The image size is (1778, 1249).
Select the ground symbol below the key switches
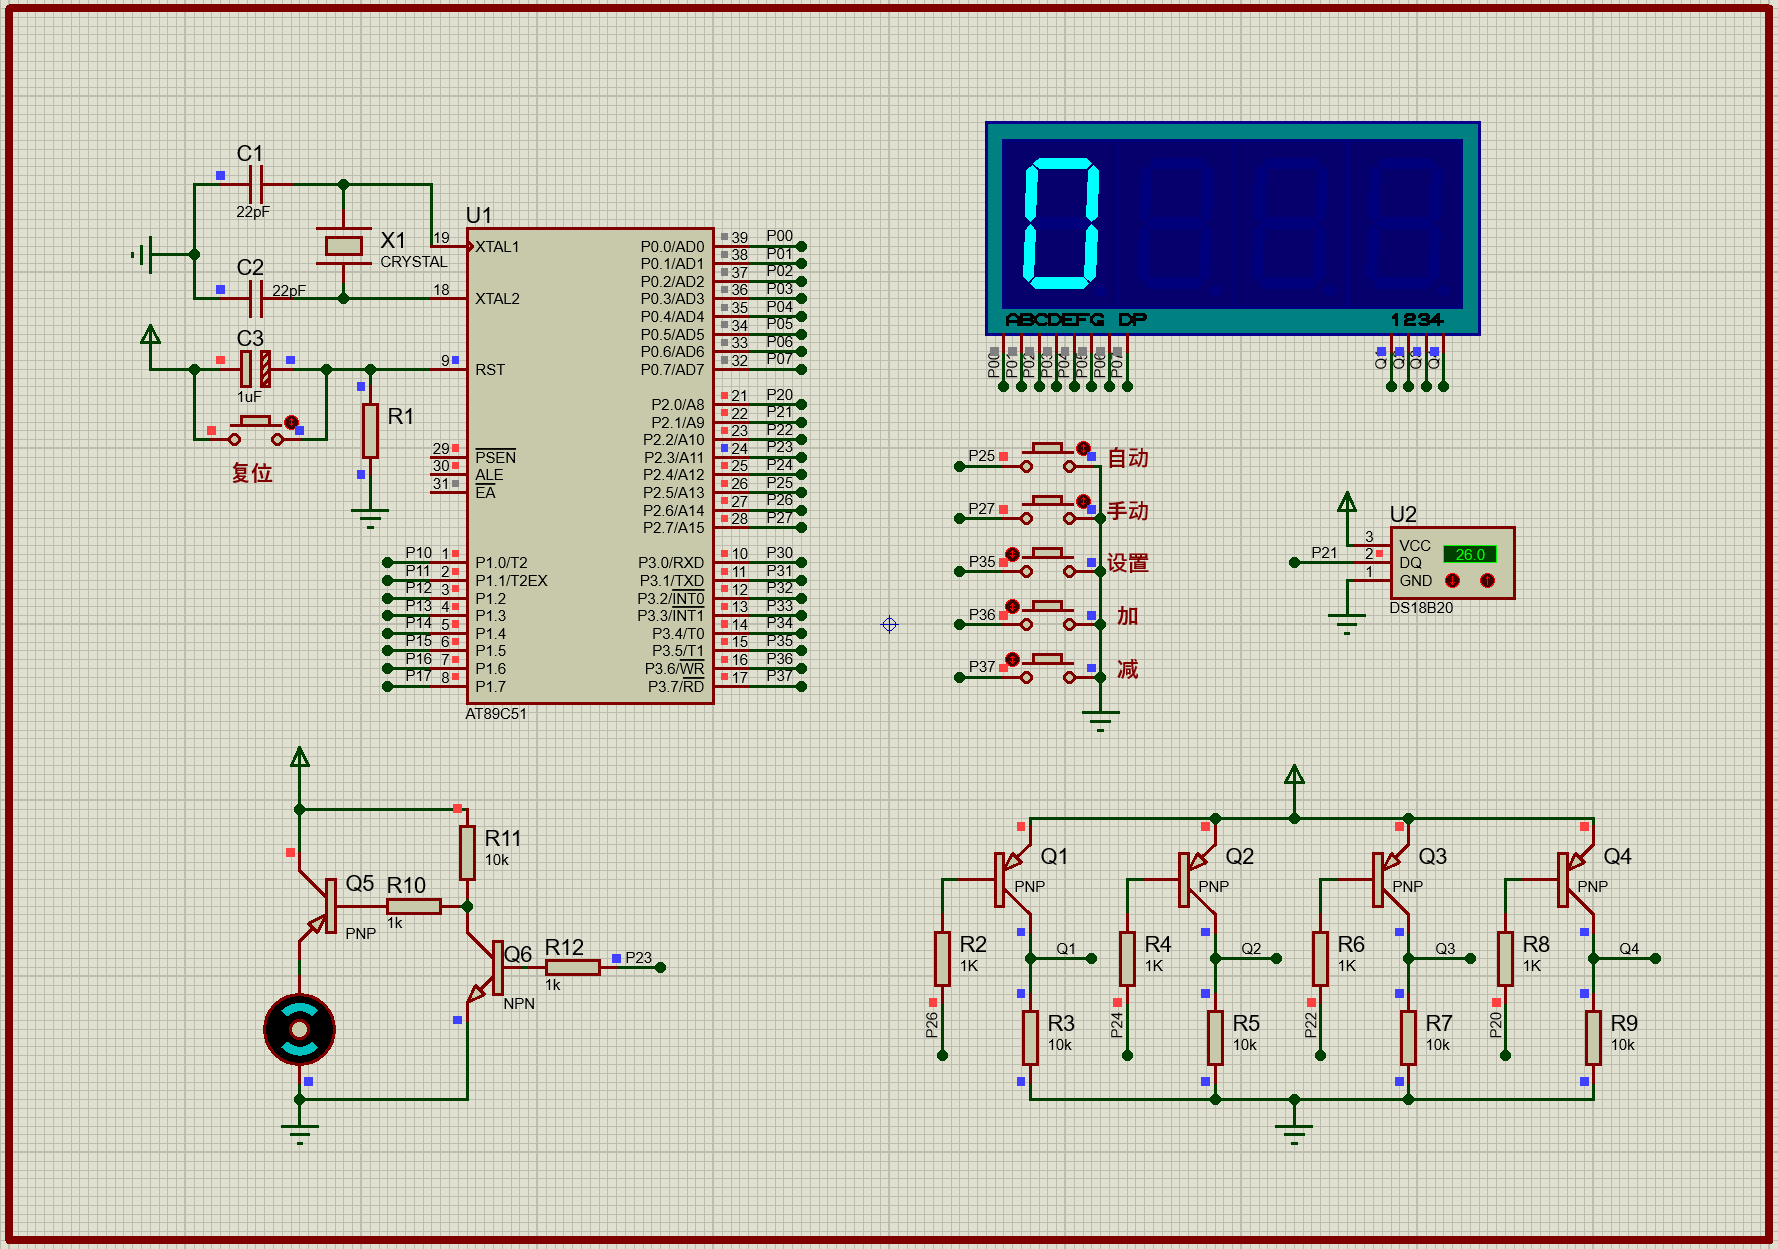[x=1100, y=720]
